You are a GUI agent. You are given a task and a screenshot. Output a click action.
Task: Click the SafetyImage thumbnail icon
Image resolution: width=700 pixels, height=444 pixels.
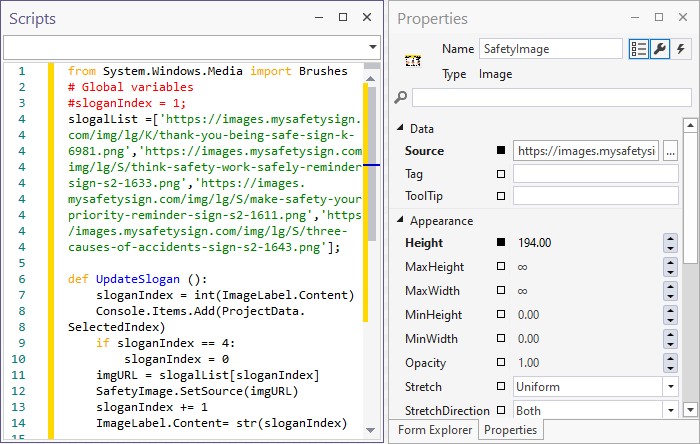pos(410,61)
